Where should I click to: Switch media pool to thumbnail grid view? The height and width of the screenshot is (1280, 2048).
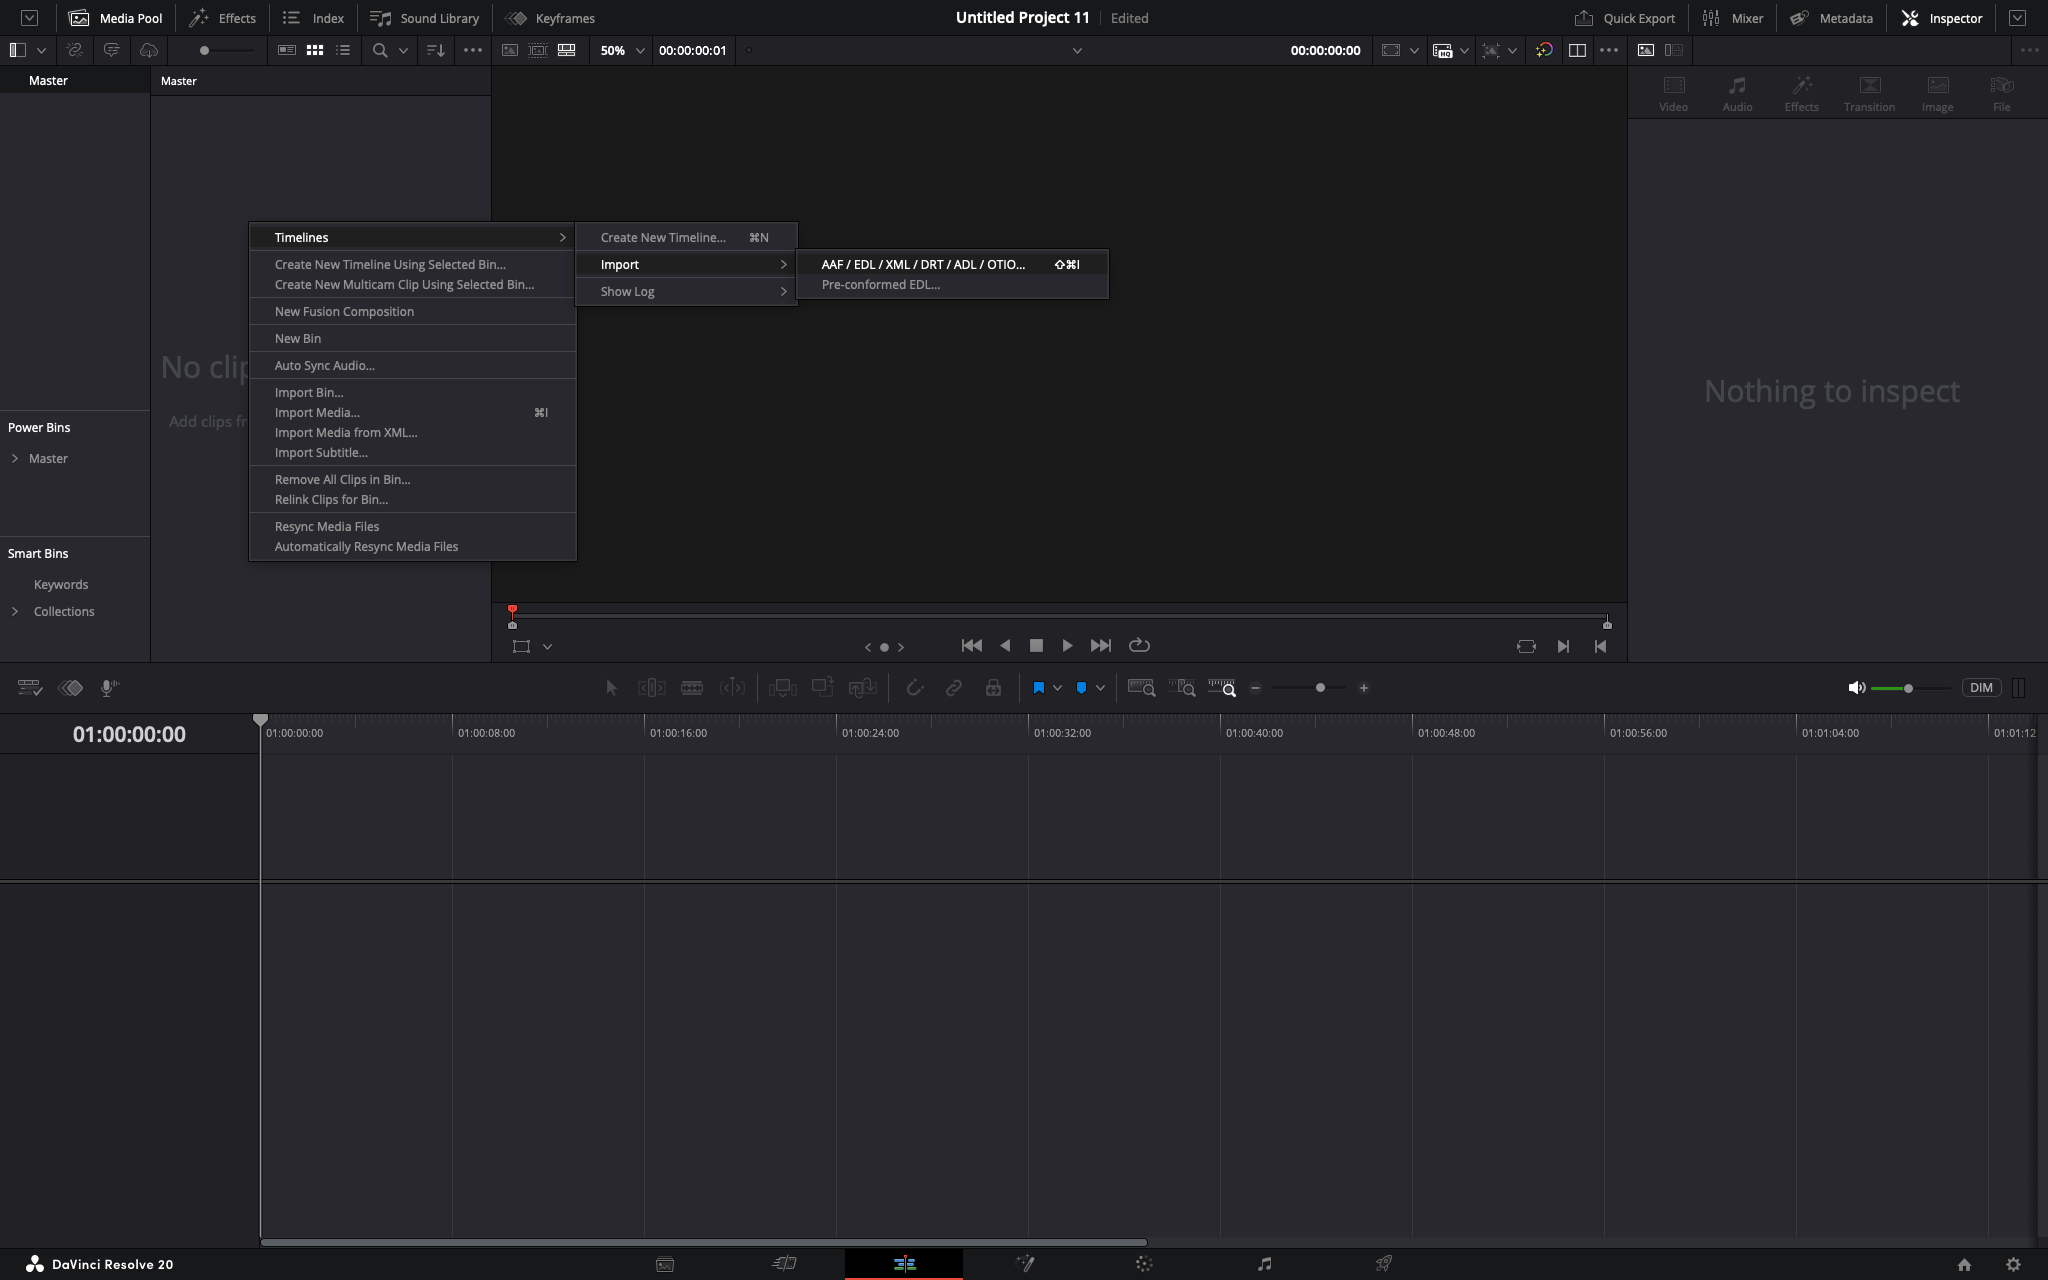pos(315,50)
